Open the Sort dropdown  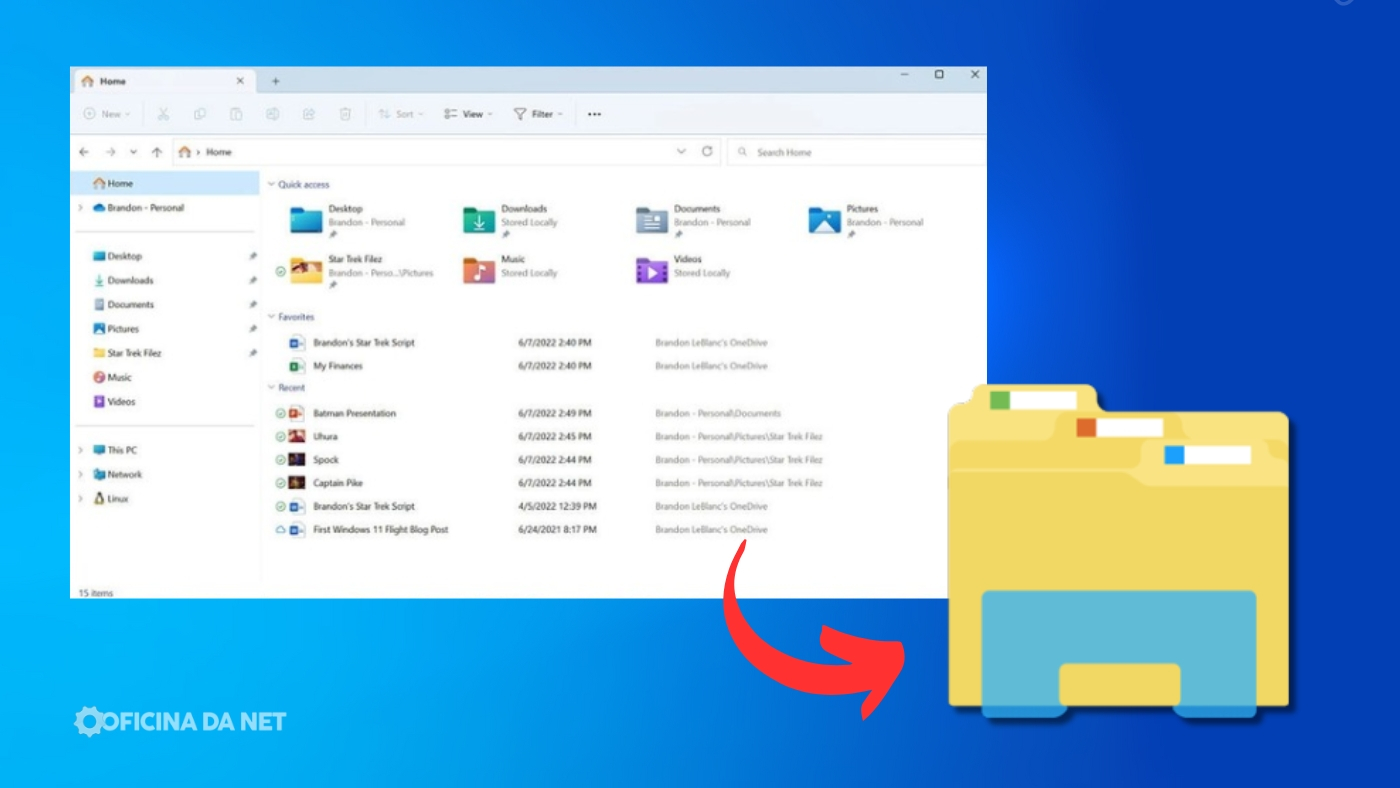tap(401, 113)
